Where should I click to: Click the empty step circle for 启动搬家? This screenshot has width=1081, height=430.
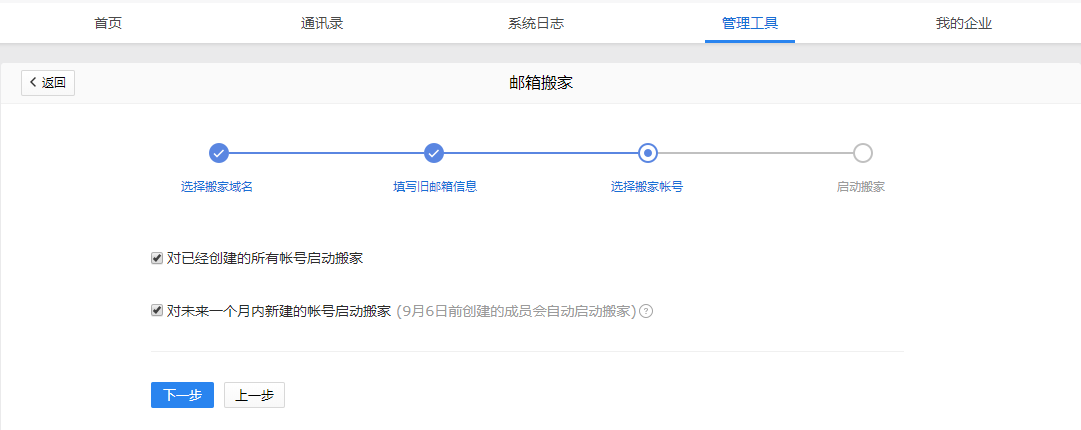(x=862, y=153)
